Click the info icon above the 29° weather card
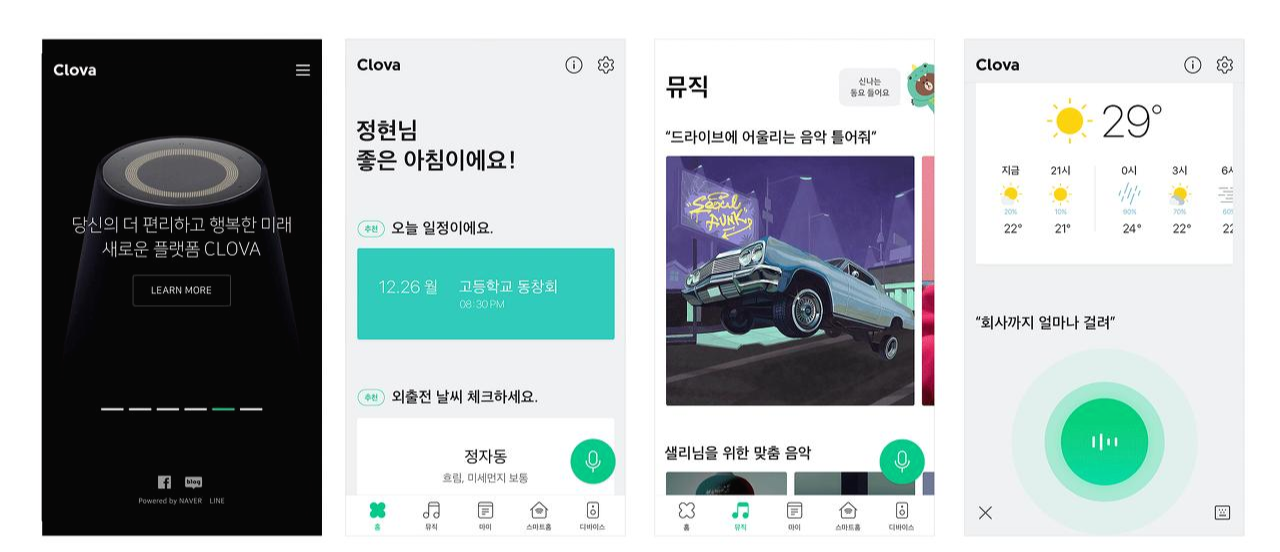1280x552 pixels. tap(1192, 65)
